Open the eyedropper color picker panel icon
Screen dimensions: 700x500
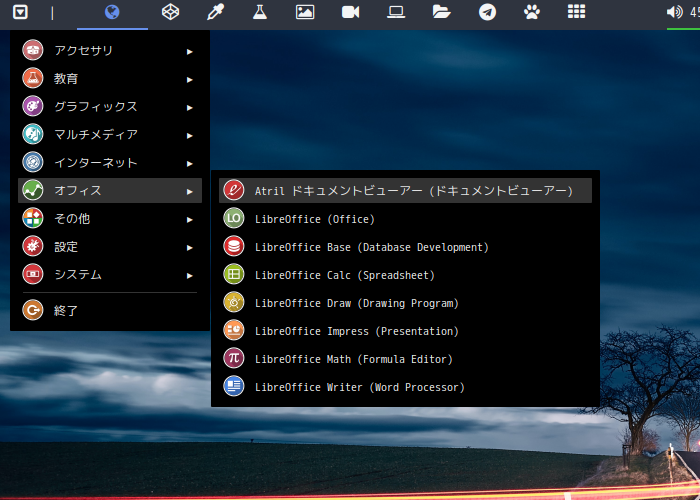pyautogui.click(x=215, y=12)
